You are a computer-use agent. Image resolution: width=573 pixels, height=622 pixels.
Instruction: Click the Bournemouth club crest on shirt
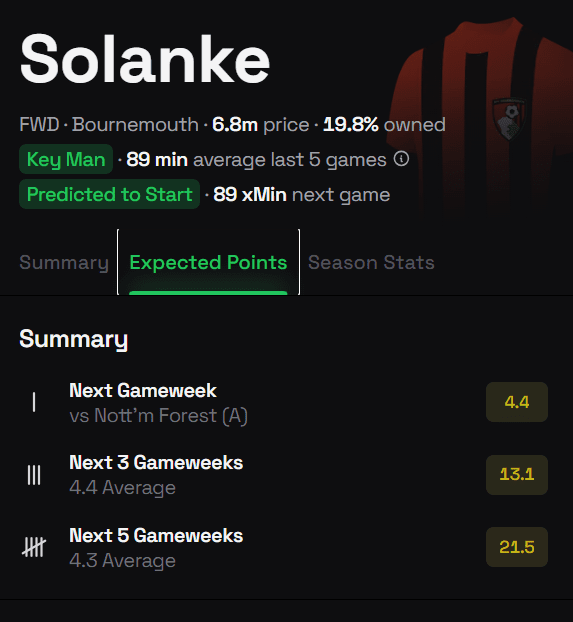(509, 119)
